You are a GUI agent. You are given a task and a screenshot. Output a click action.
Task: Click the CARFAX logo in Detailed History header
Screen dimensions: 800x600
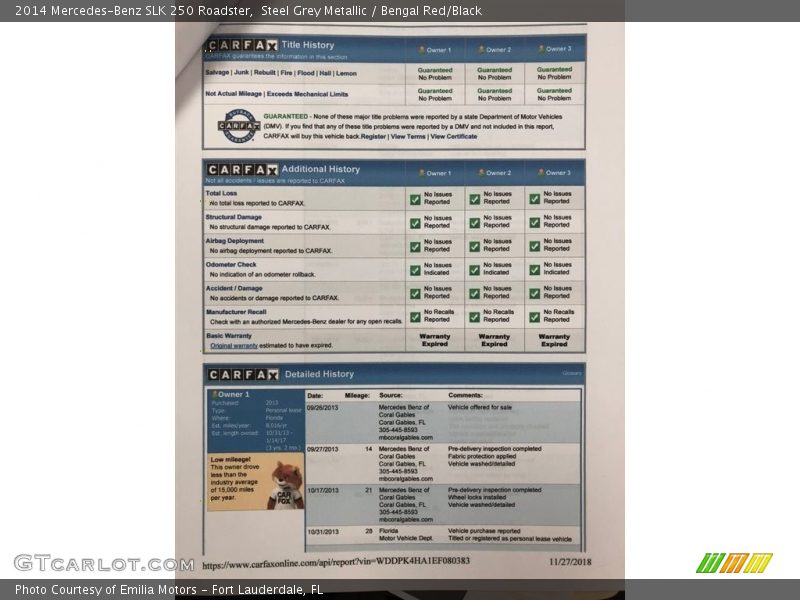pos(243,375)
